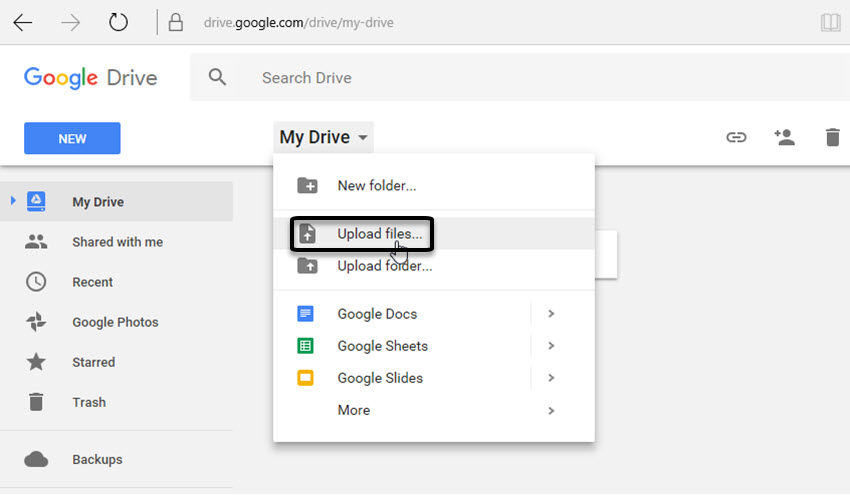
Task: Click the yellow Google Slides icon
Action: coord(305,377)
